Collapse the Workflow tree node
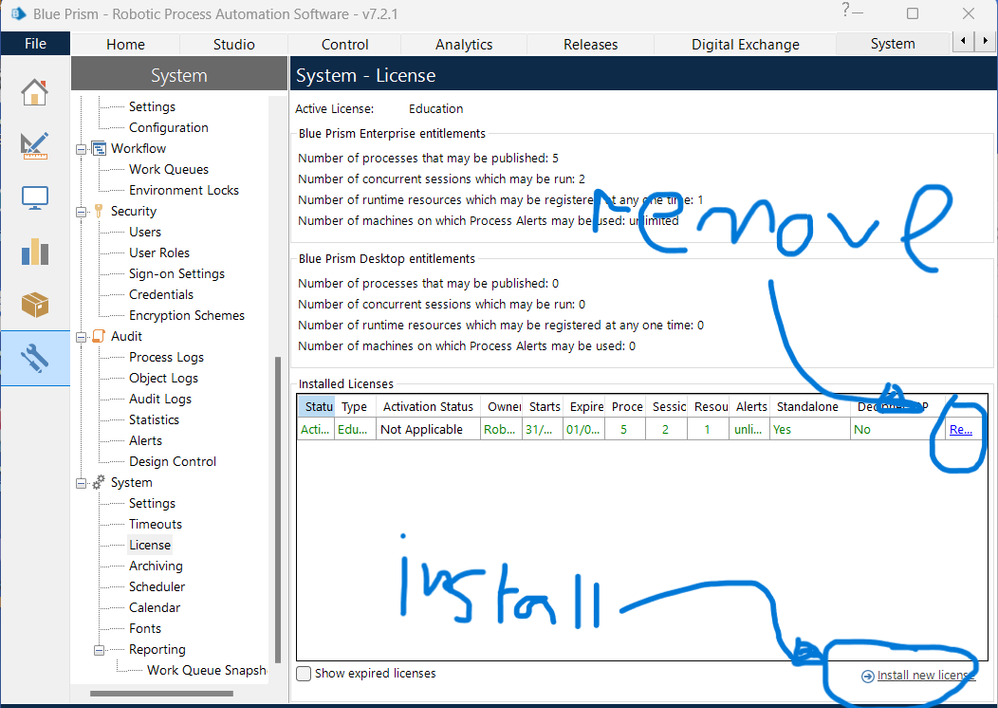 click(81, 149)
